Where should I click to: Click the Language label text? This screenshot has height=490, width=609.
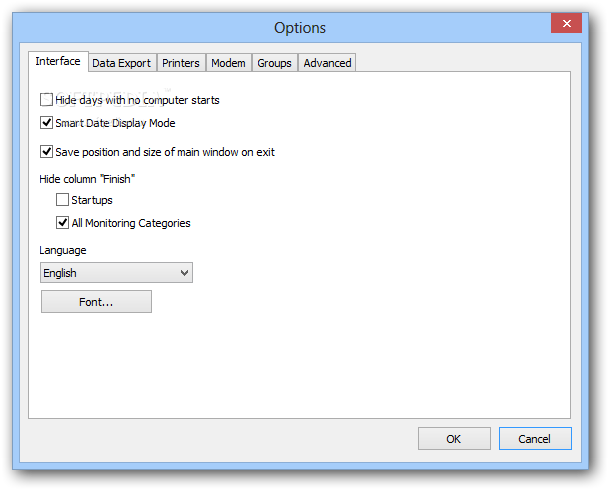63,250
